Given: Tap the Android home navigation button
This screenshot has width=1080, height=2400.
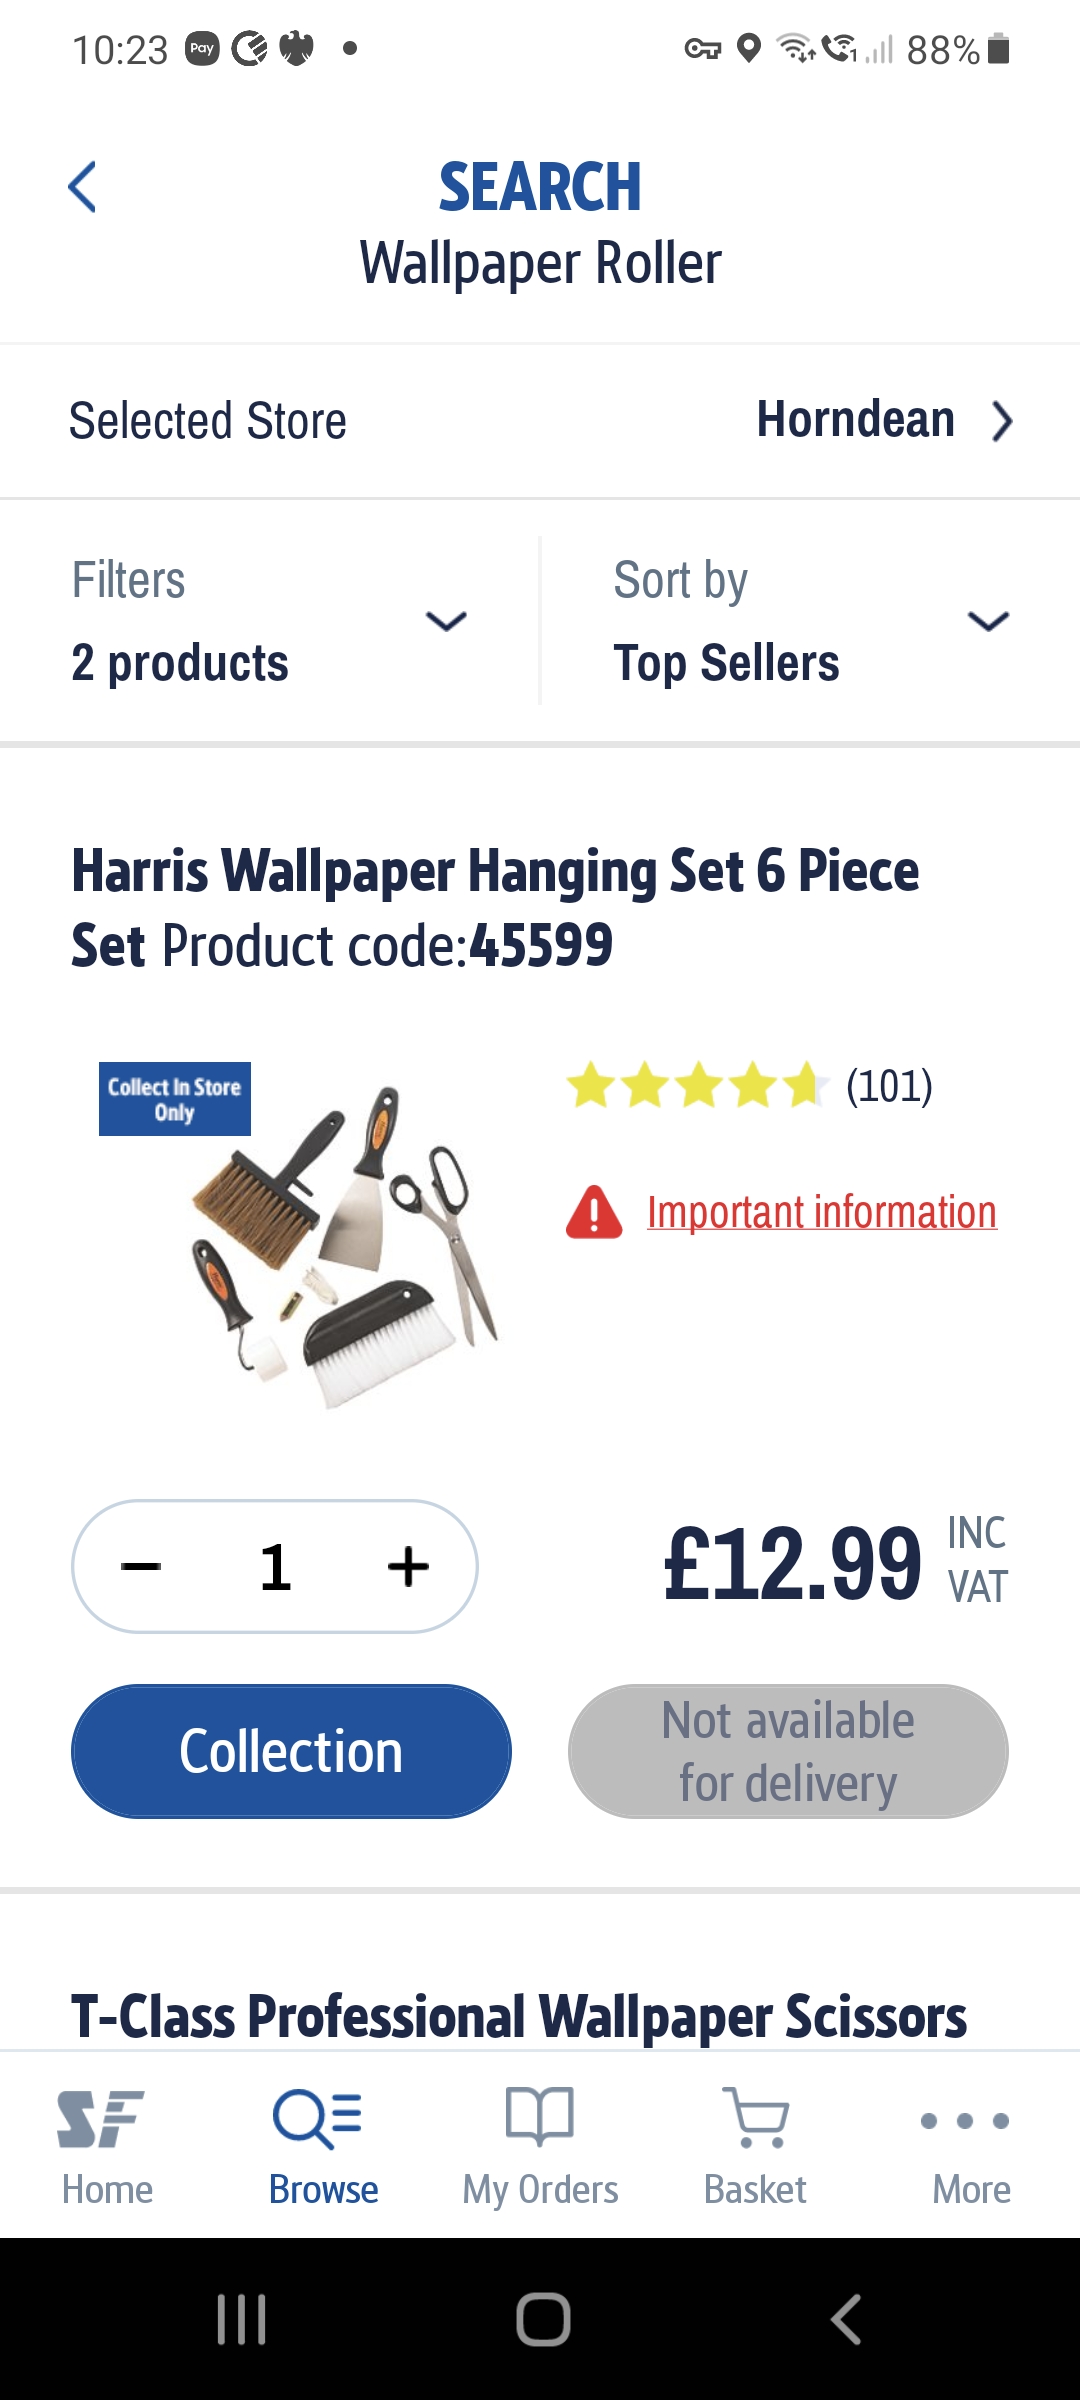Looking at the screenshot, I should tap(543, 2319).
